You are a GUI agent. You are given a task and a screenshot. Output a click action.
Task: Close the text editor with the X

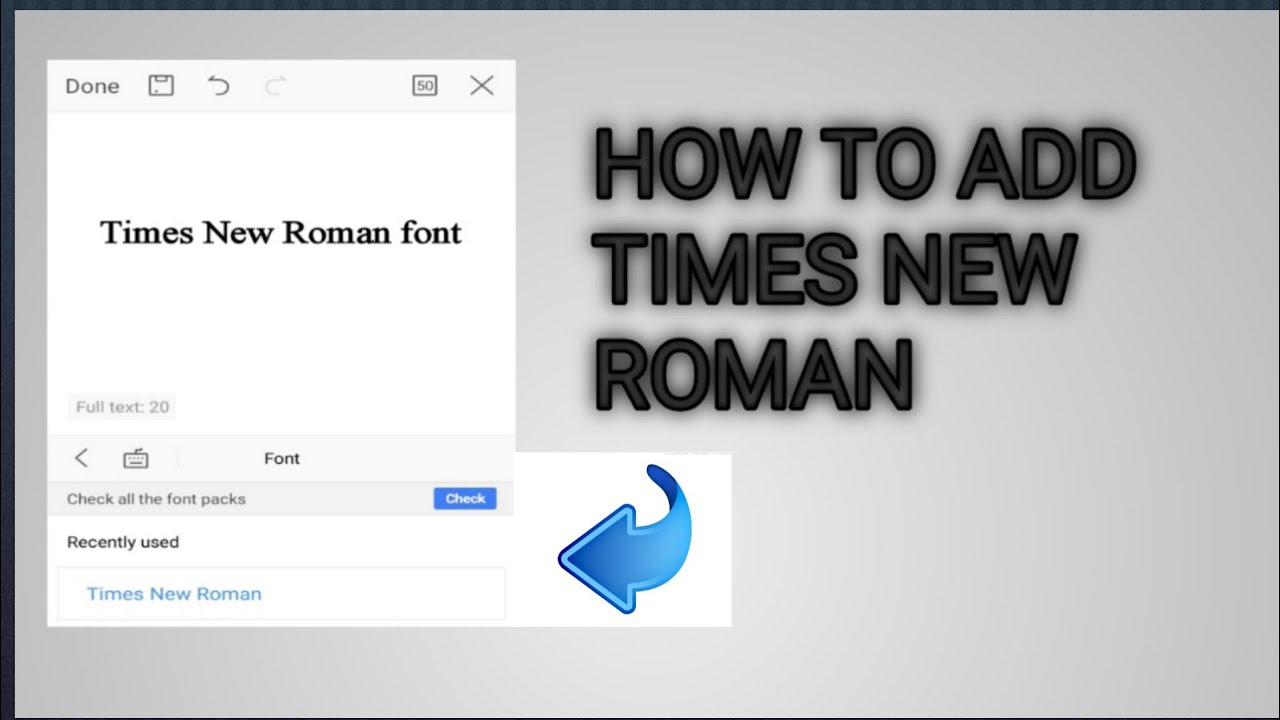click(x=482, y=86)
